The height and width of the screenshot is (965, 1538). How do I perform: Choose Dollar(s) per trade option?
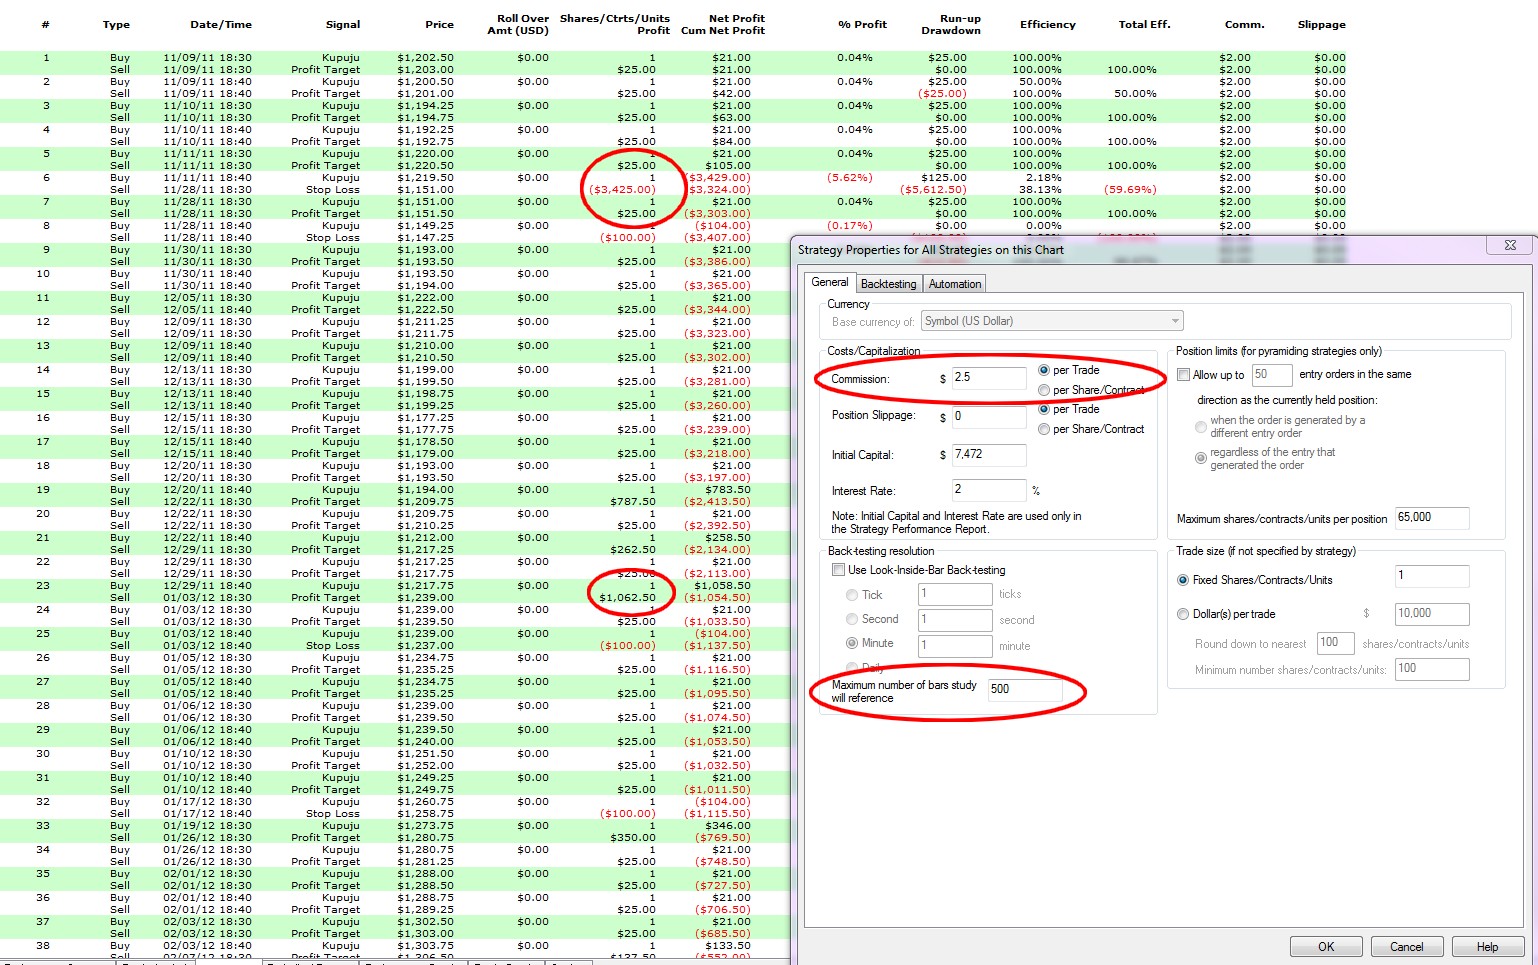tap(1184, 614)
